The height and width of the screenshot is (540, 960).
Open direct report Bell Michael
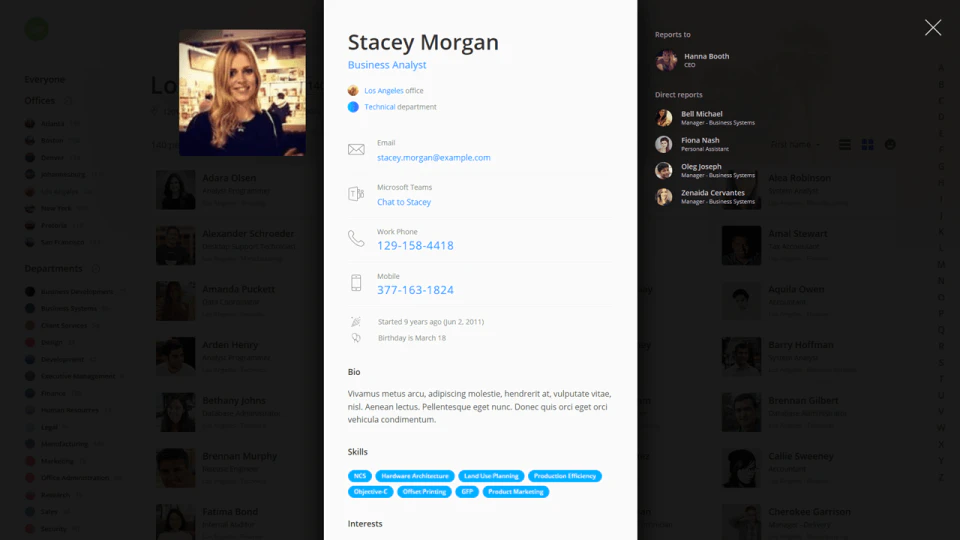click(705, 118)
